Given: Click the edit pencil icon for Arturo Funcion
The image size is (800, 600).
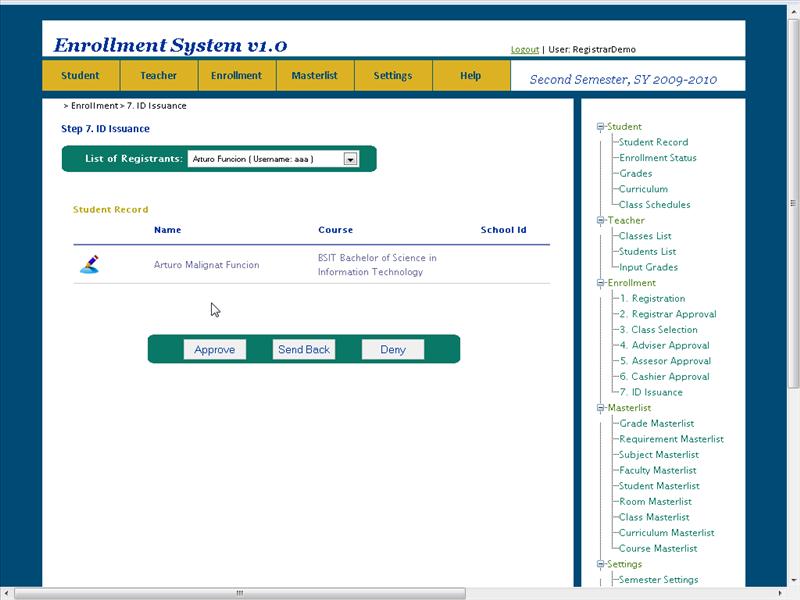Looking at the screenshot, I should (89, 264).
